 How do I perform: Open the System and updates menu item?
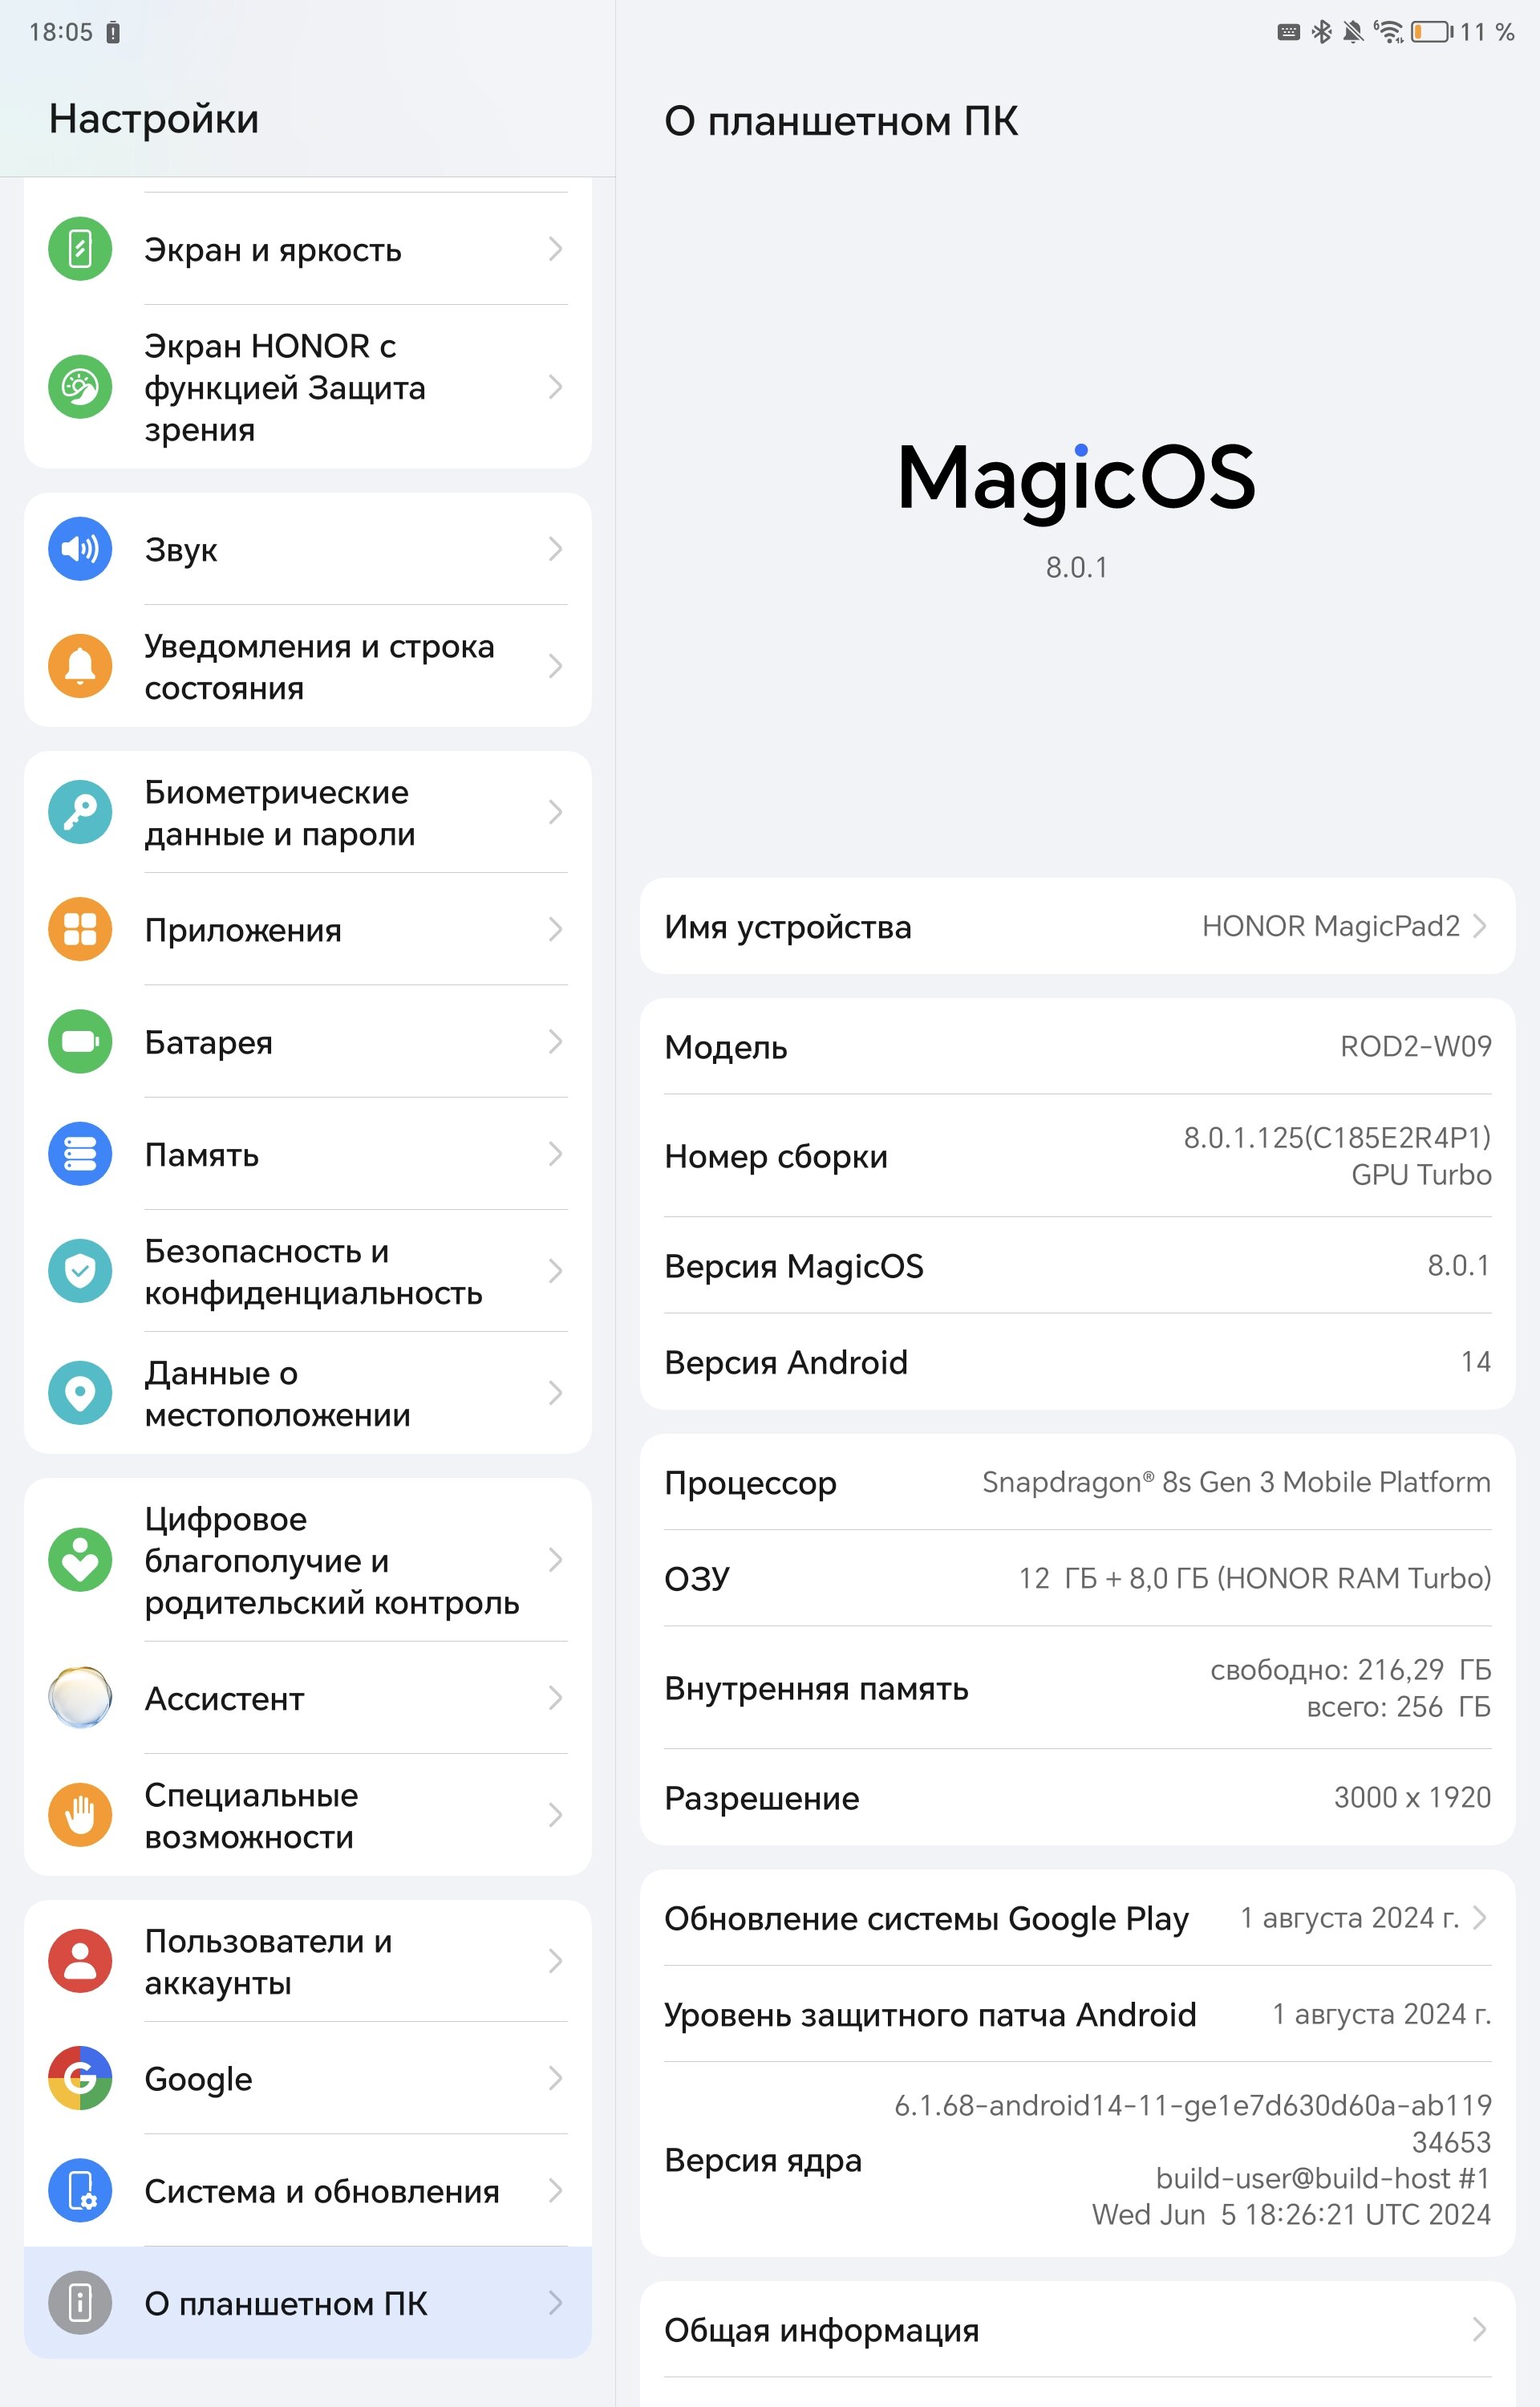coord(308,2191)
